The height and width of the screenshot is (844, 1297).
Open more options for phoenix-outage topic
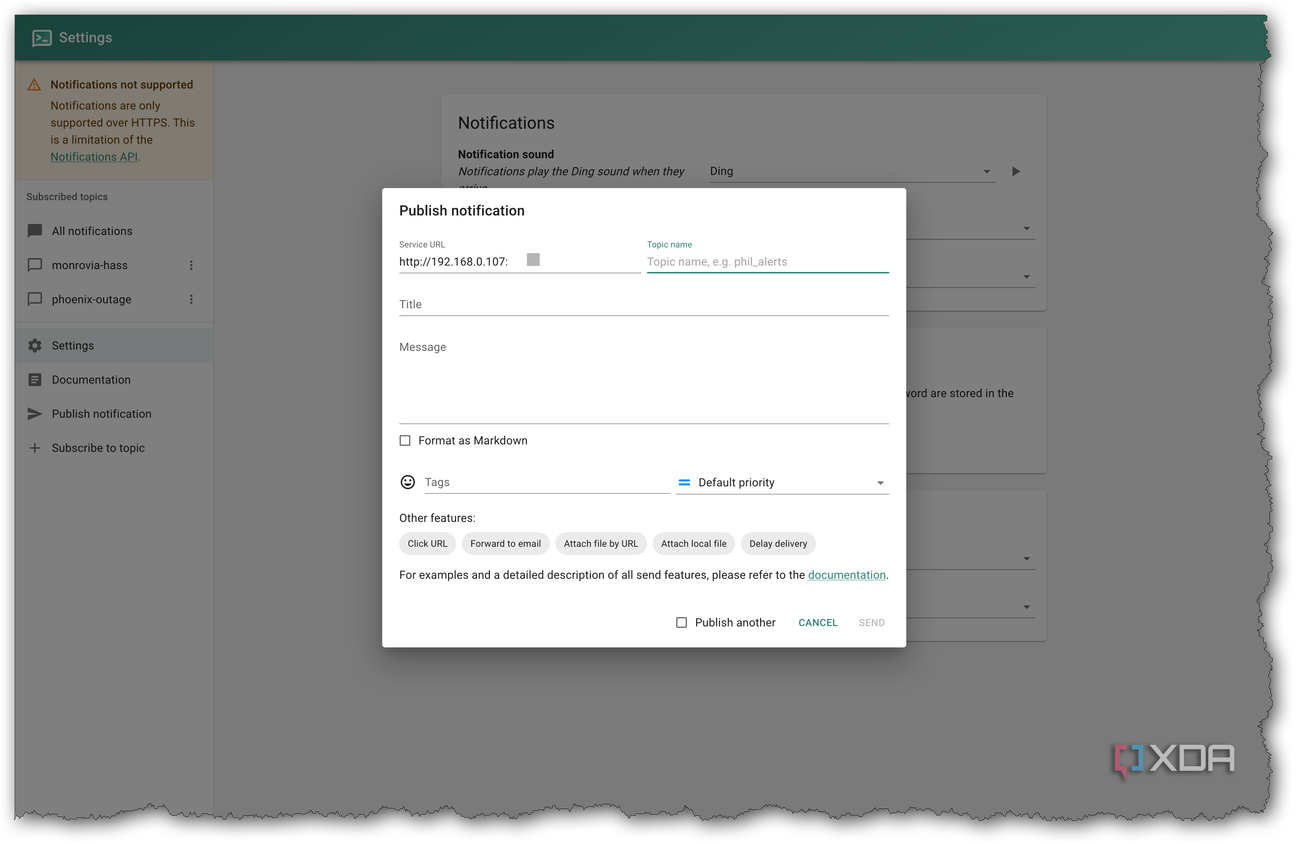pos(191,299)
